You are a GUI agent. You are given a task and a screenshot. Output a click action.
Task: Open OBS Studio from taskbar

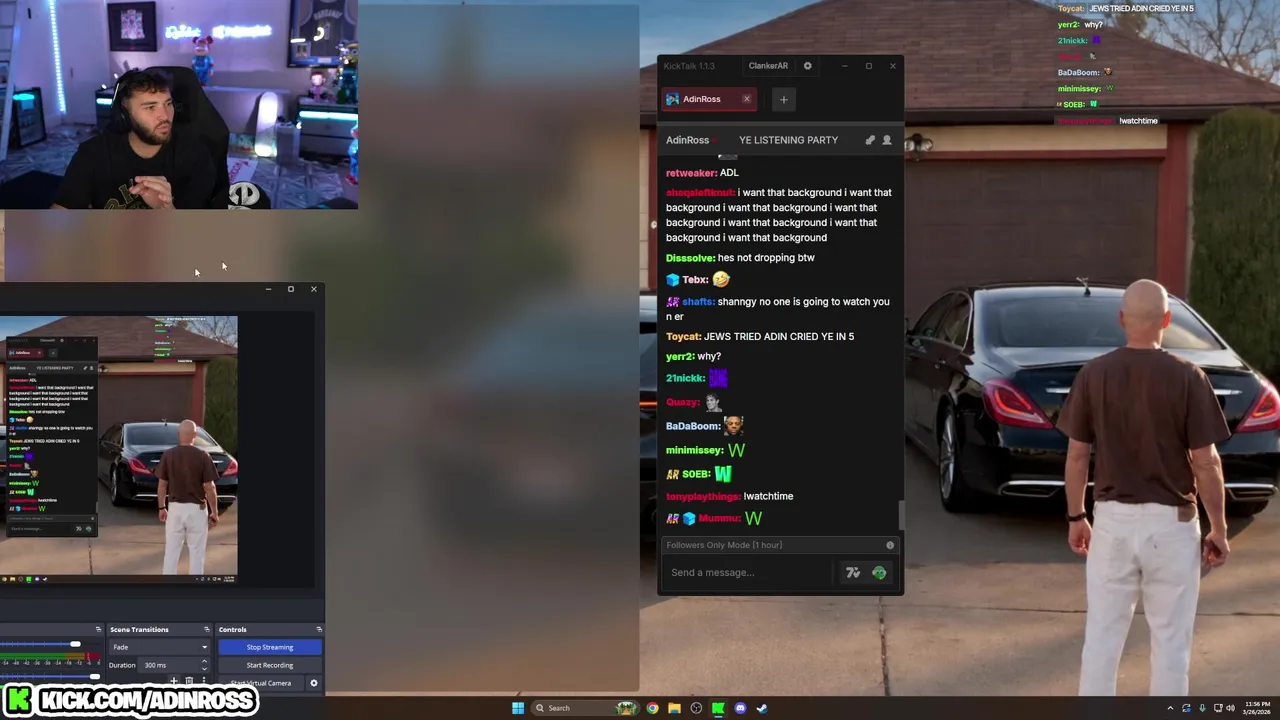click(x=696, y=708)
